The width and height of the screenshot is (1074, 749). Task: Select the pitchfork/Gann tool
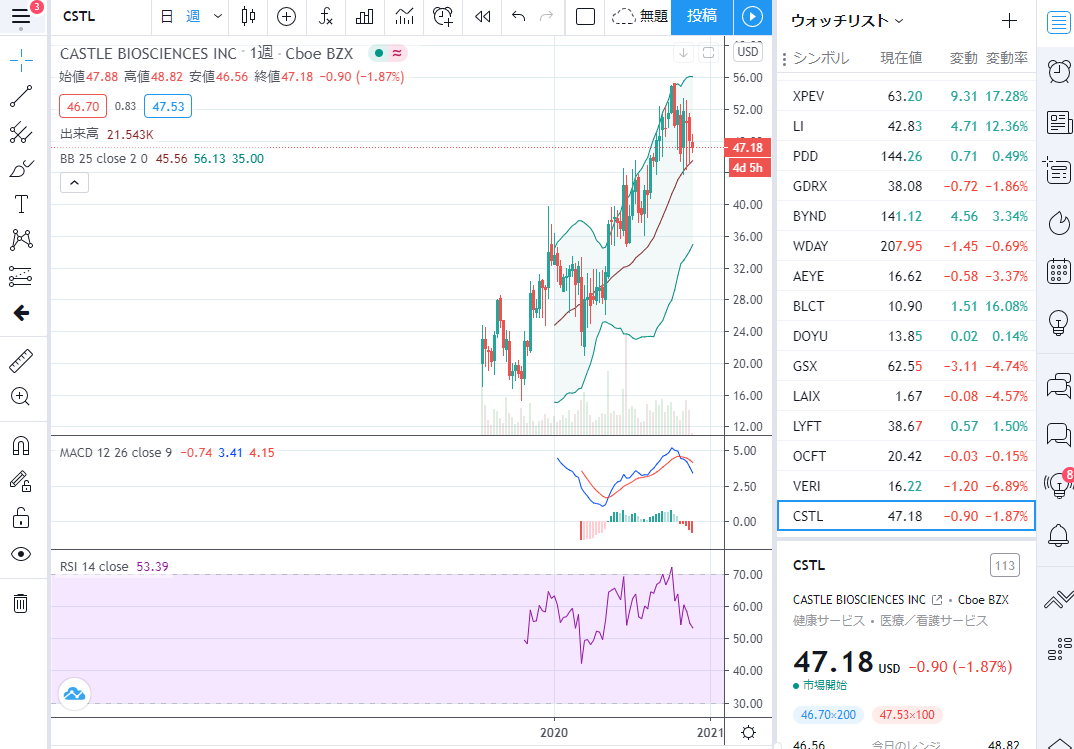pos(21,132)
